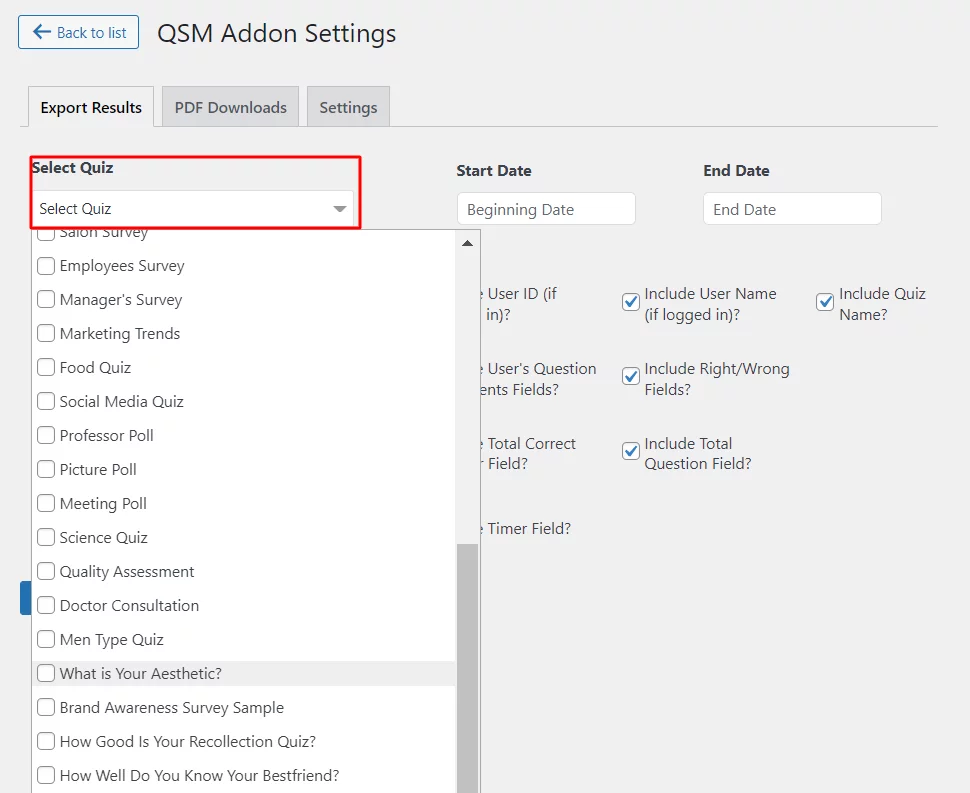Viewport: 970px width, 793px height.
Task: Check the Professor Poll checkbox
Action: (x=46, y=436)
